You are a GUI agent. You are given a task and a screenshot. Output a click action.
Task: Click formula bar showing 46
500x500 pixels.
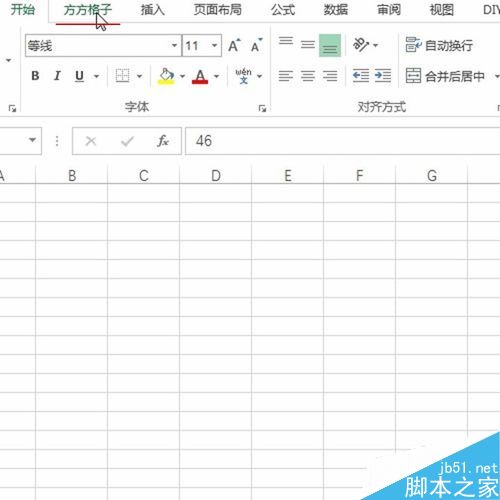click(343, 141)
